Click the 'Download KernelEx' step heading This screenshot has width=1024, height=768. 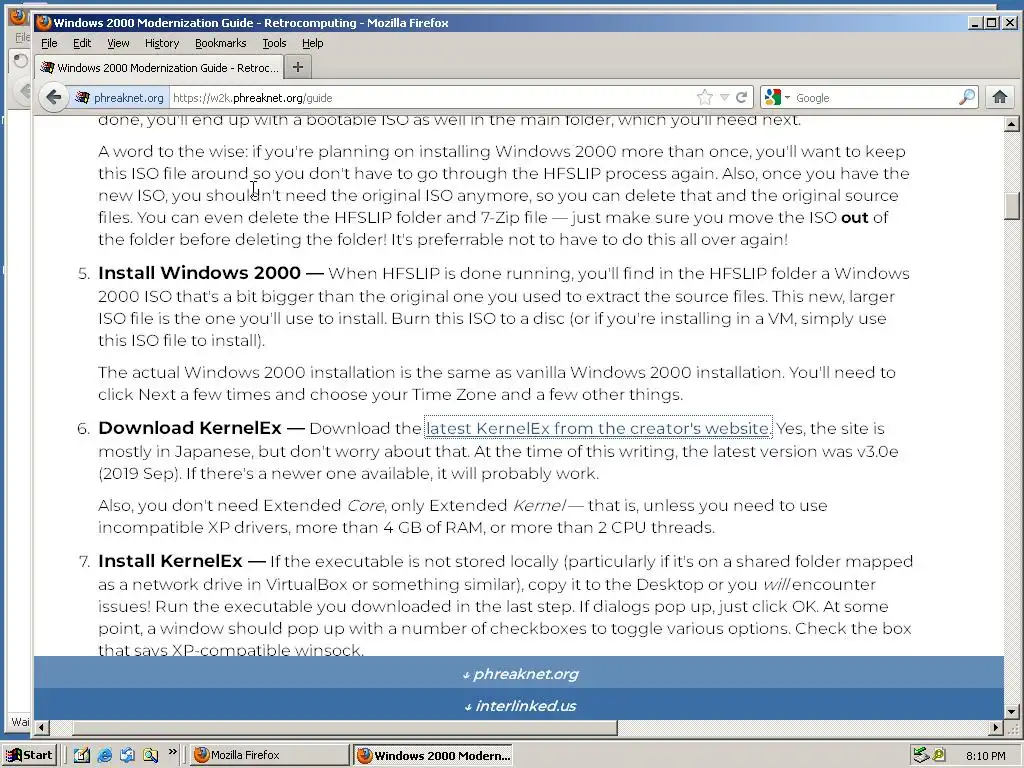[189, 428]
